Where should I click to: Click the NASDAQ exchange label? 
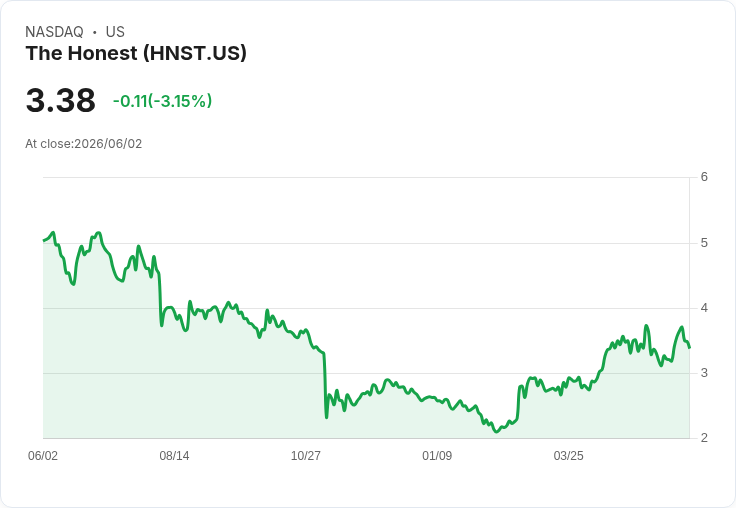coord(54,31)
